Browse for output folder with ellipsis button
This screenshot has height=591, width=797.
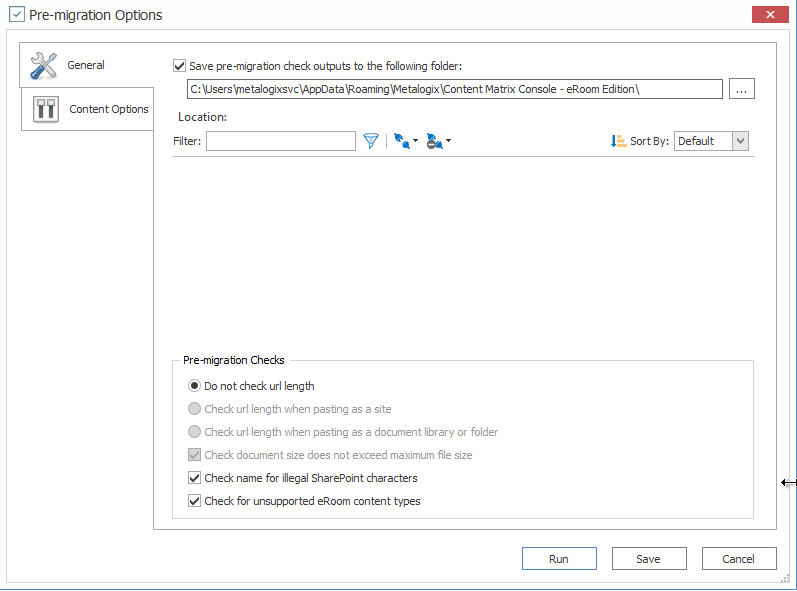741,89
